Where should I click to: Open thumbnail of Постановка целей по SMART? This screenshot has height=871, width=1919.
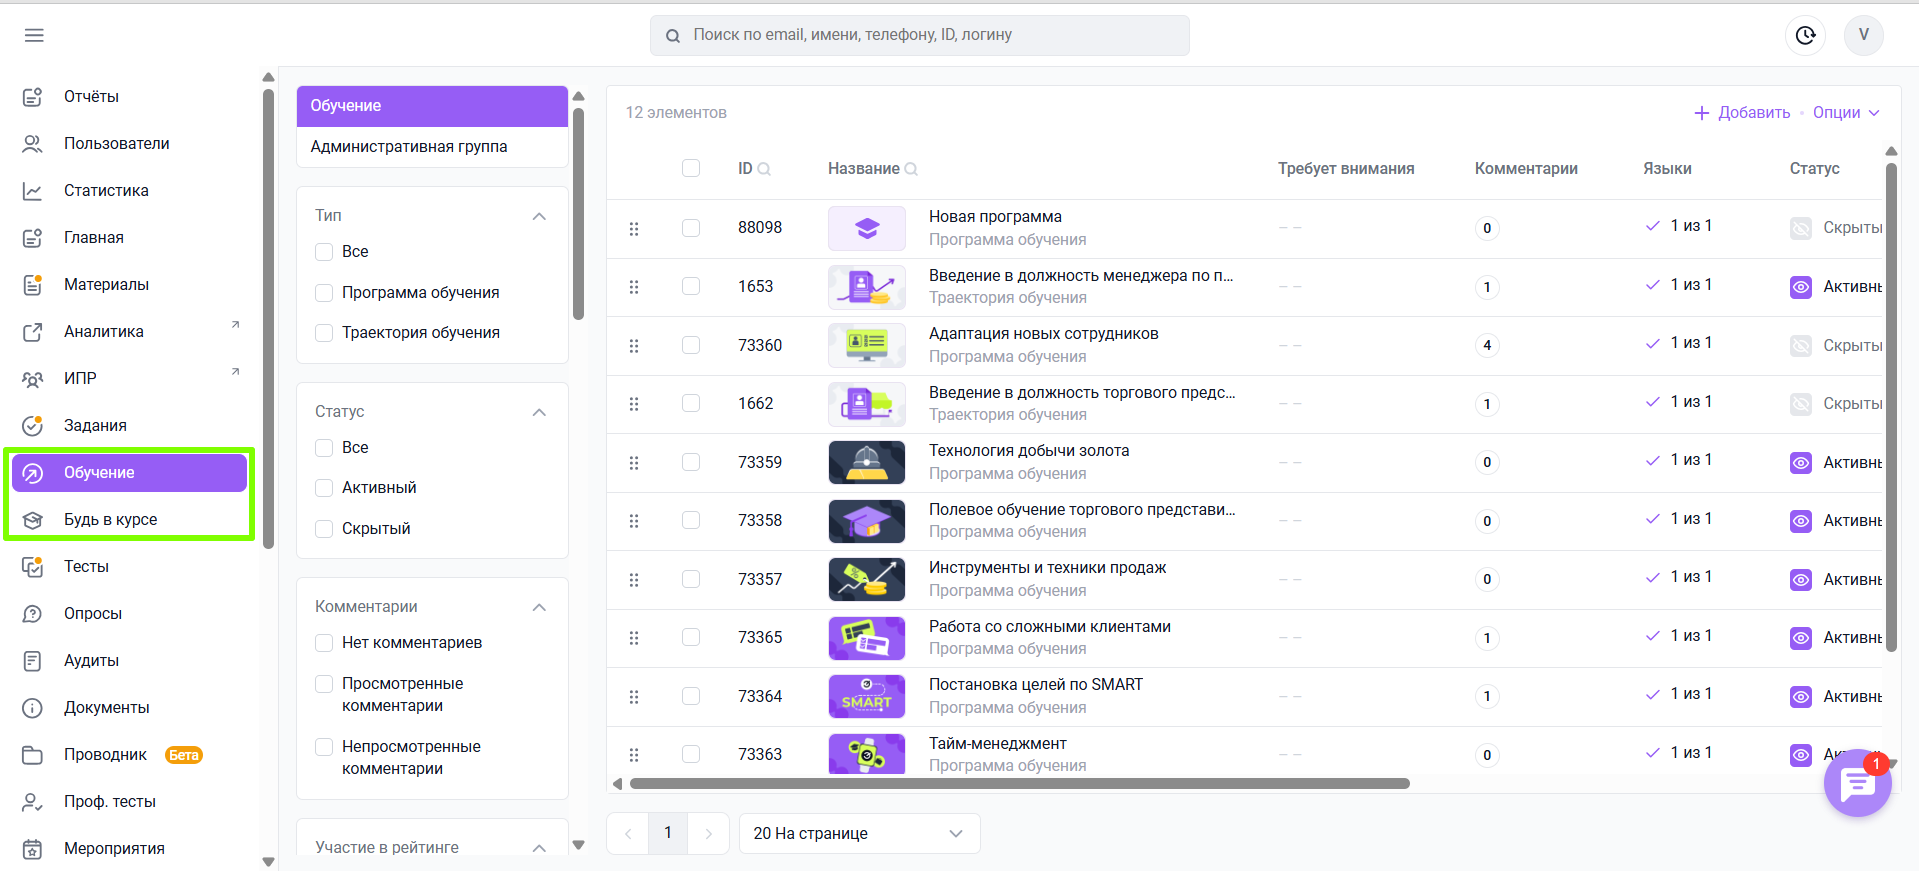point(867,696)
